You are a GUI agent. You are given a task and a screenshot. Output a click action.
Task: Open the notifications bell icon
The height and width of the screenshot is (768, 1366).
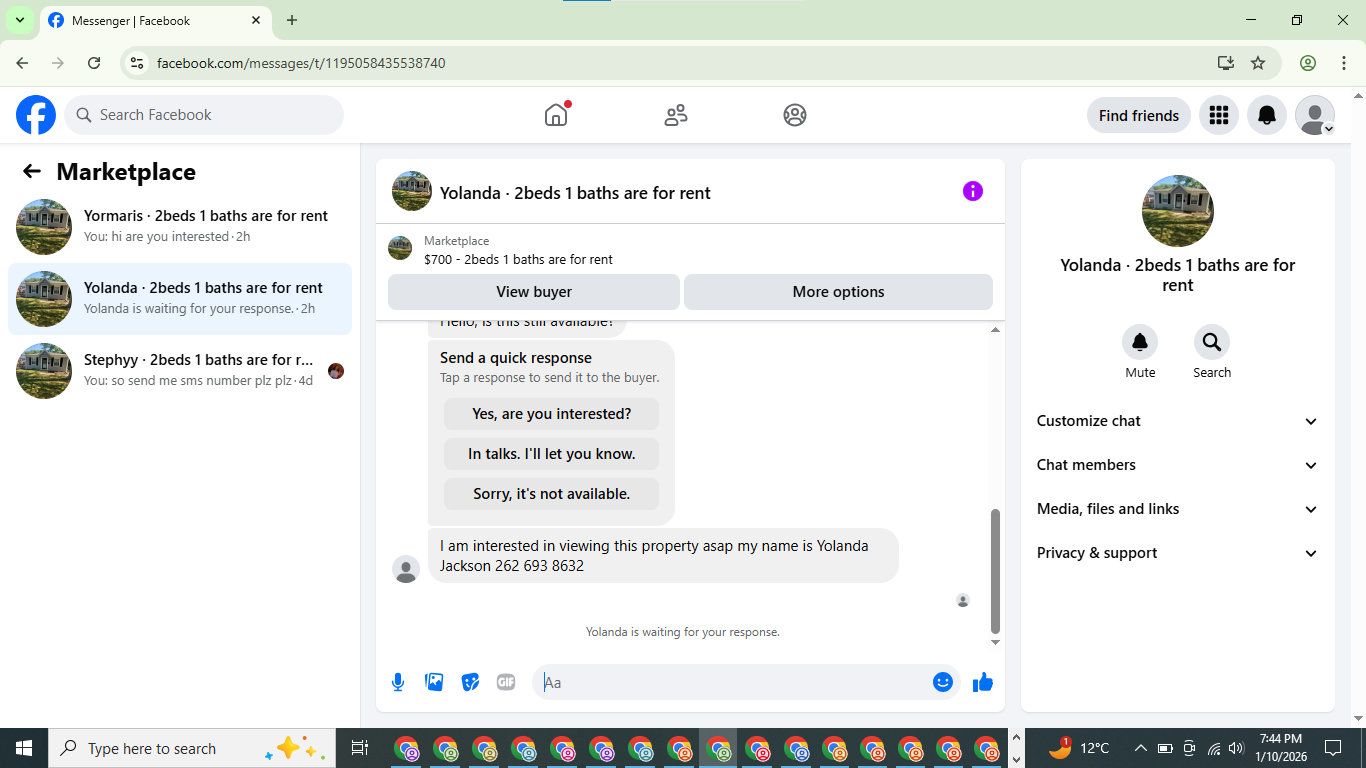pos(1266,115)
